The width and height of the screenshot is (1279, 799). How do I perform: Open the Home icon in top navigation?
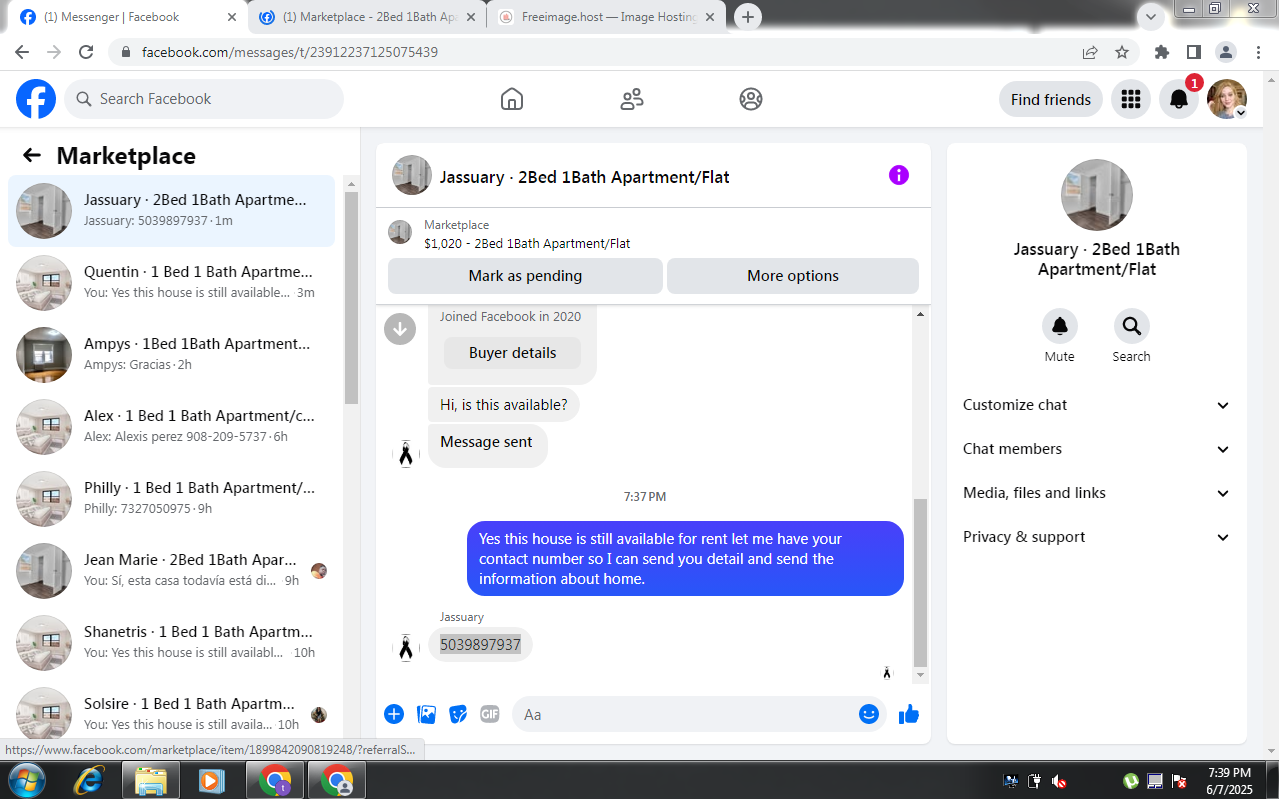[512, 99]
